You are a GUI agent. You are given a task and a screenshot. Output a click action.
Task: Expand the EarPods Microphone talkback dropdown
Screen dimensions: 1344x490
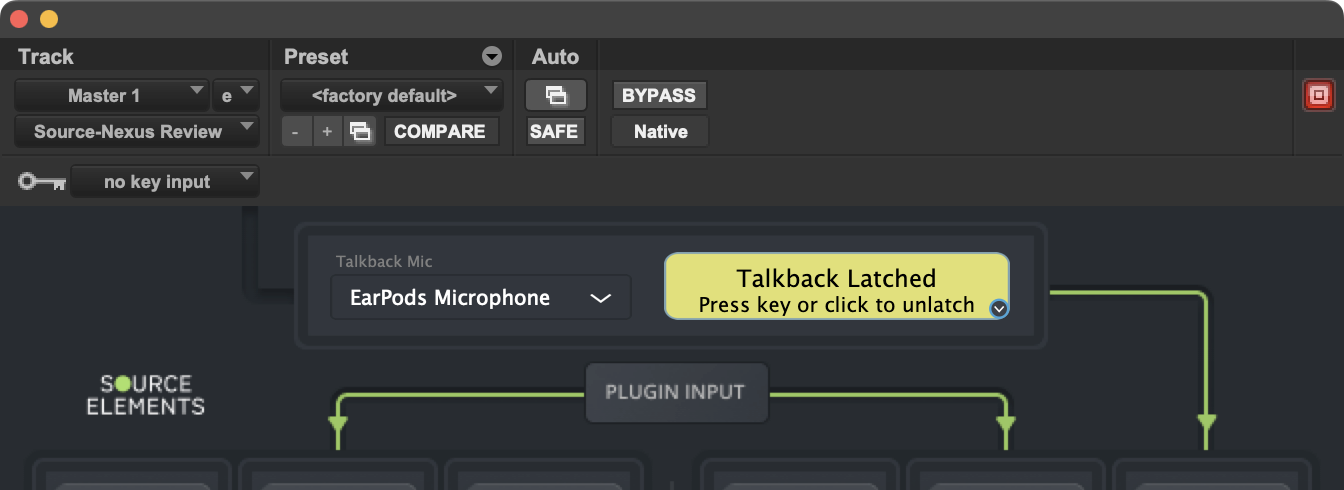click(481, 298)
